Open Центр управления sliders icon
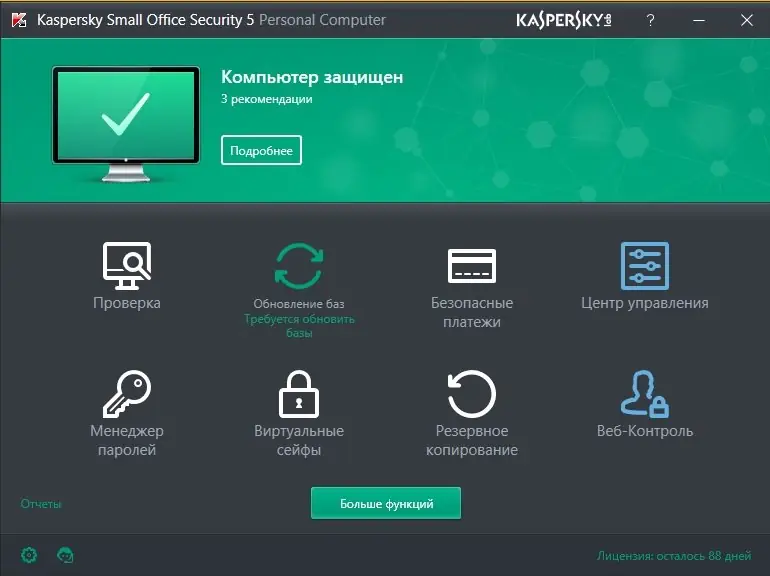This screenshot has width=770, height=576. click(645, 266)
